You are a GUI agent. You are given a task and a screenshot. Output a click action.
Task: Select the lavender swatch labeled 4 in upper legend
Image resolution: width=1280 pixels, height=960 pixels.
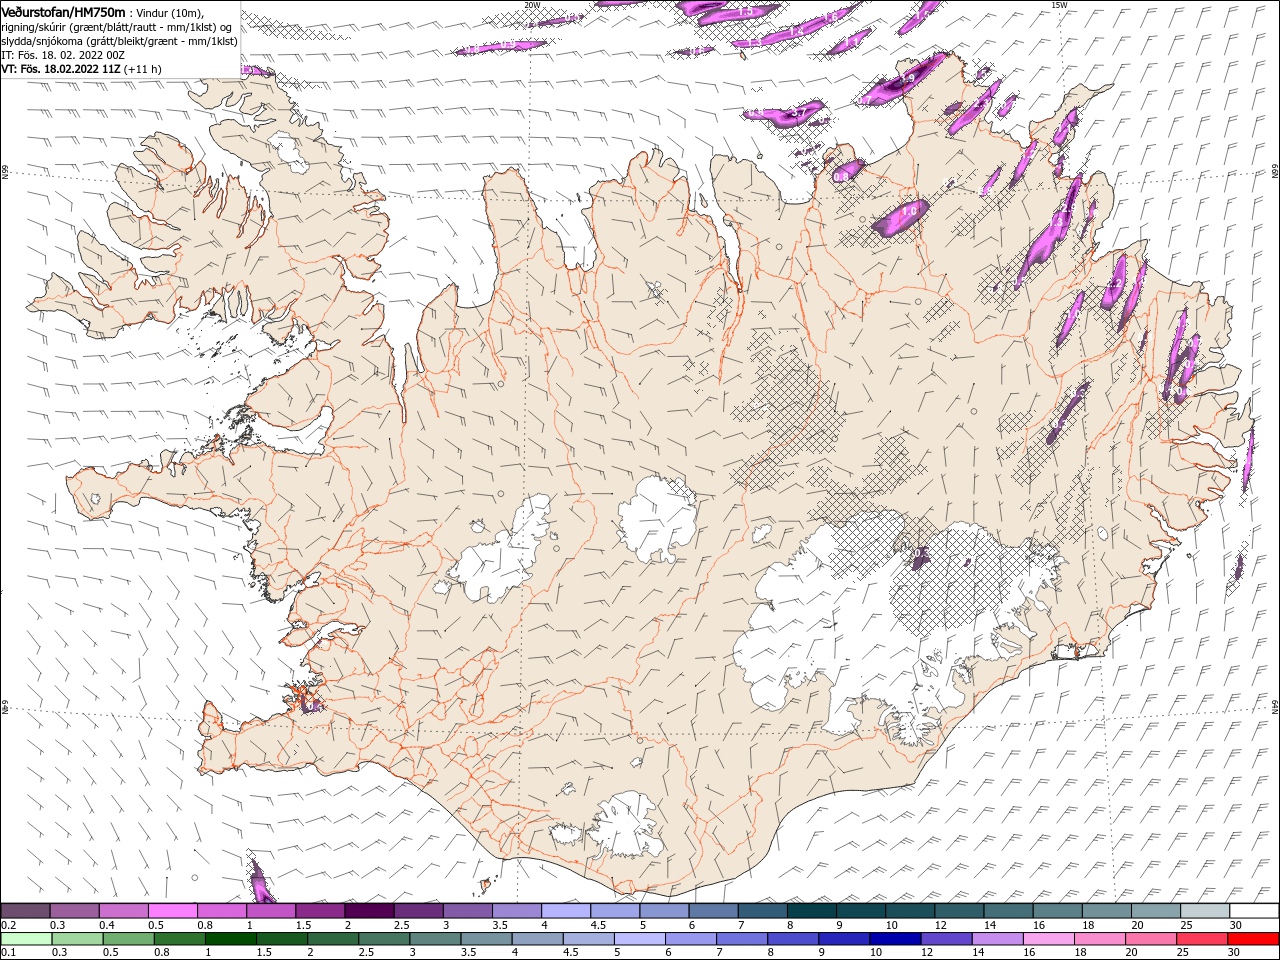click(566, 911)
